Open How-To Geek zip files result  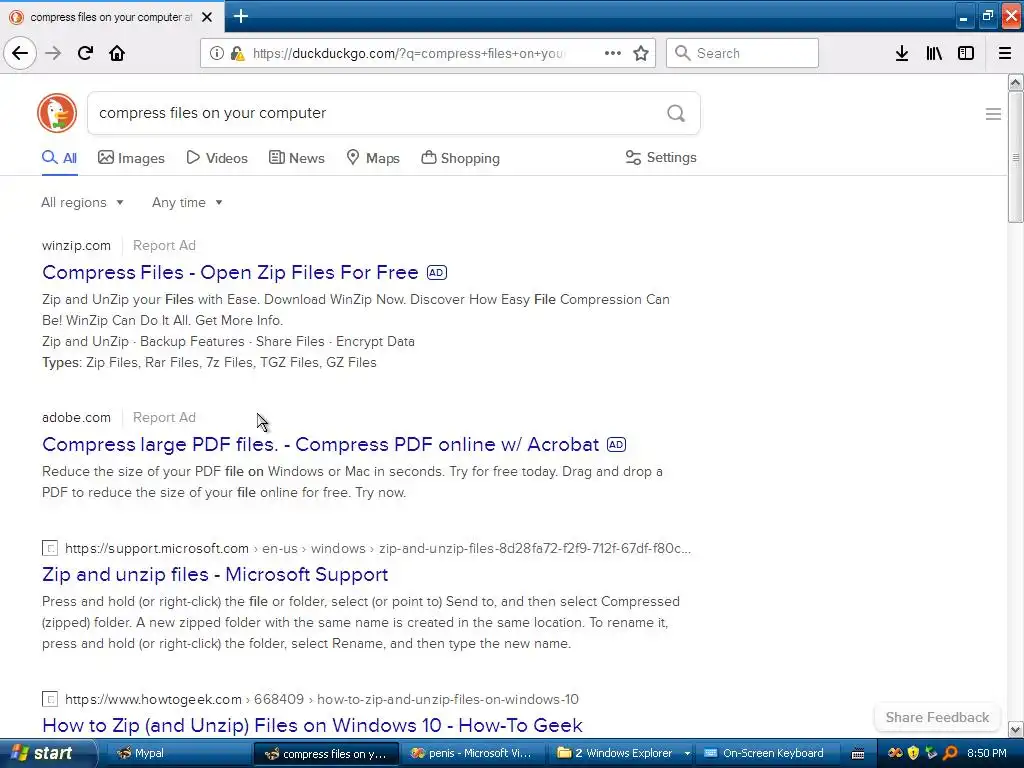(x=312, y=725)
